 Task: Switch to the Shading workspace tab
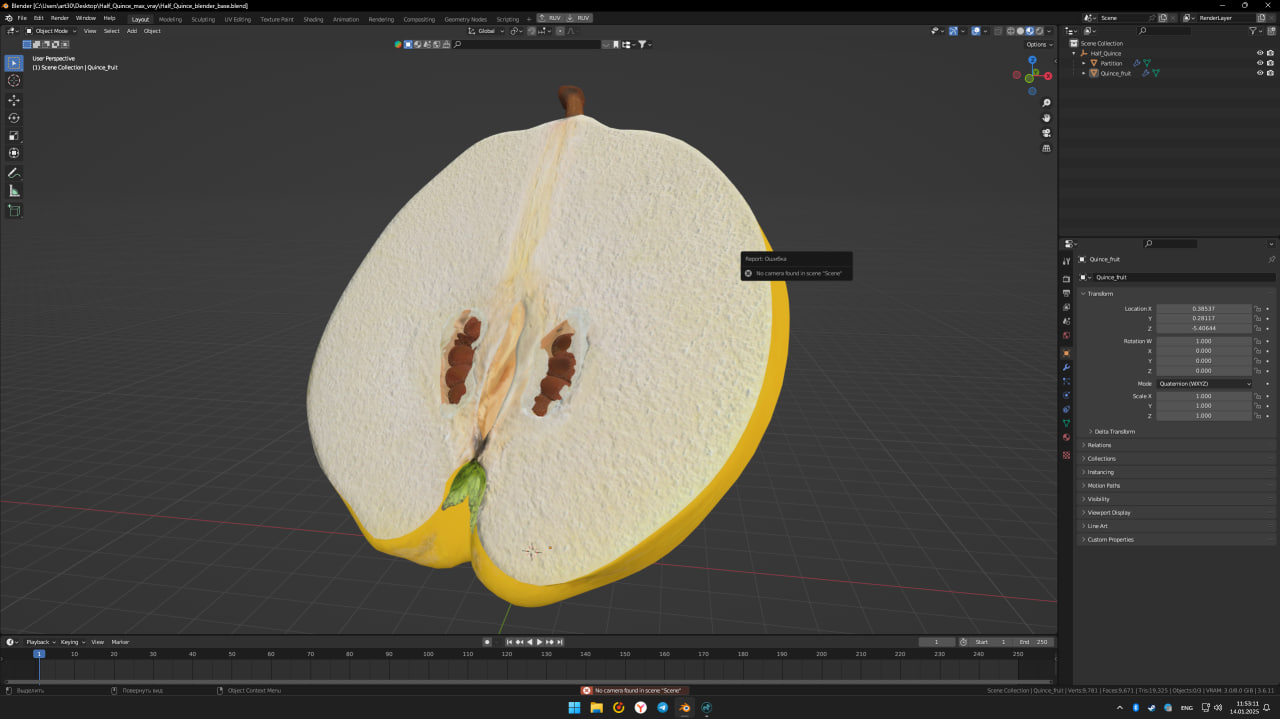313,19
